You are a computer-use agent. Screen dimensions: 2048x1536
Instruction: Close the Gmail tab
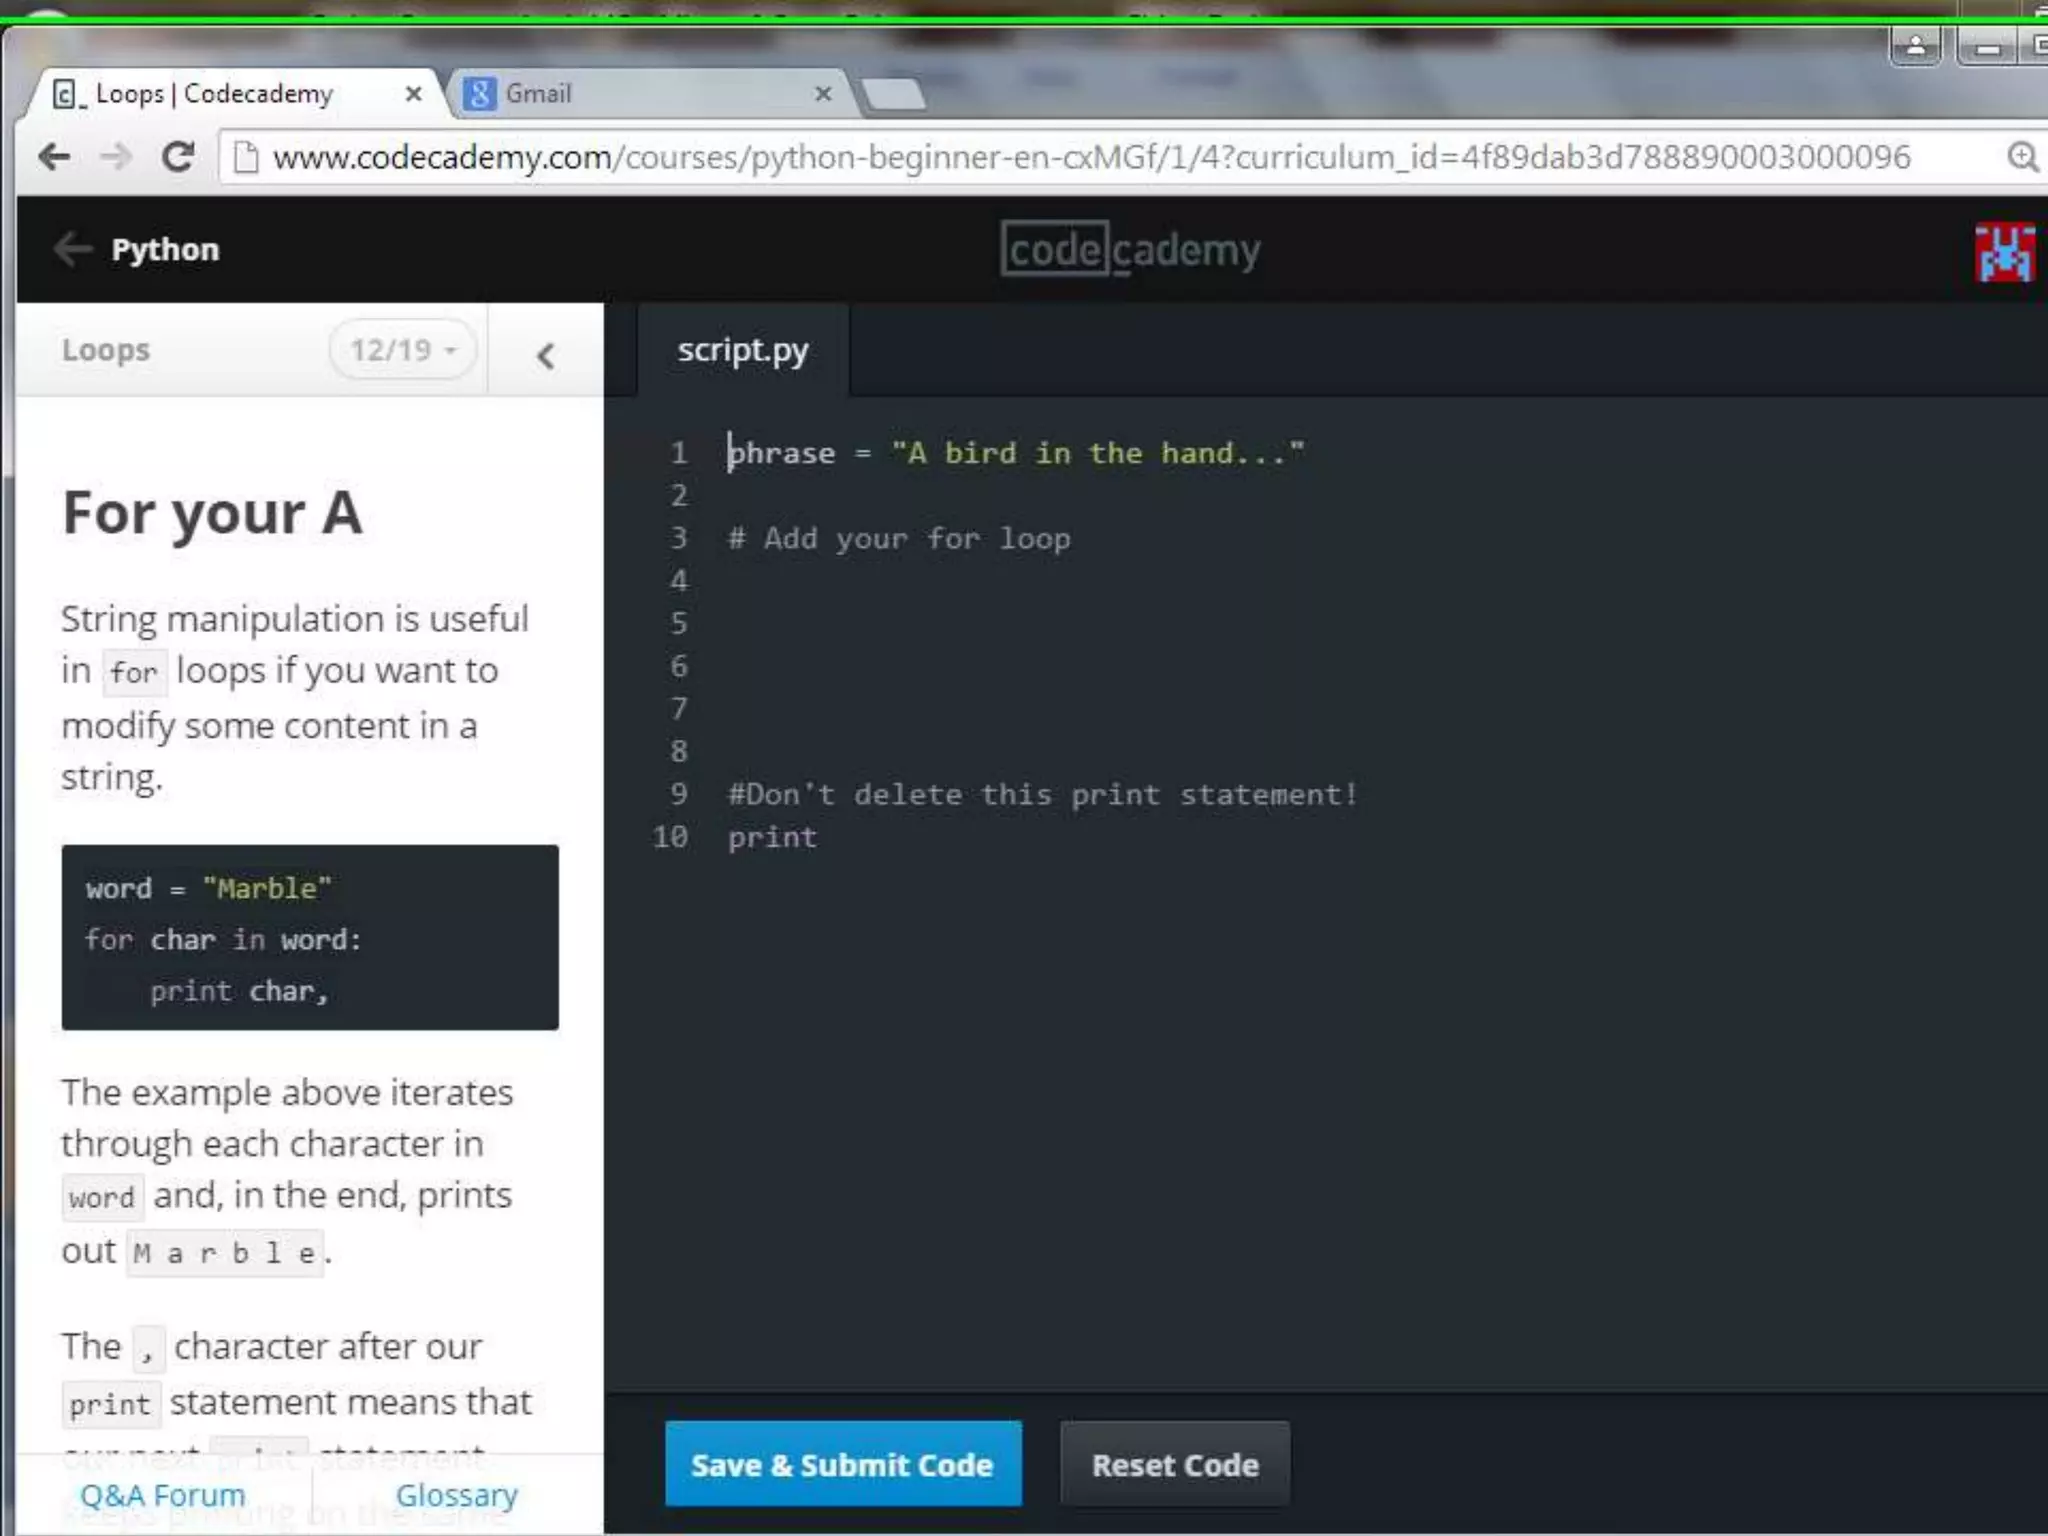click(823, 94)
